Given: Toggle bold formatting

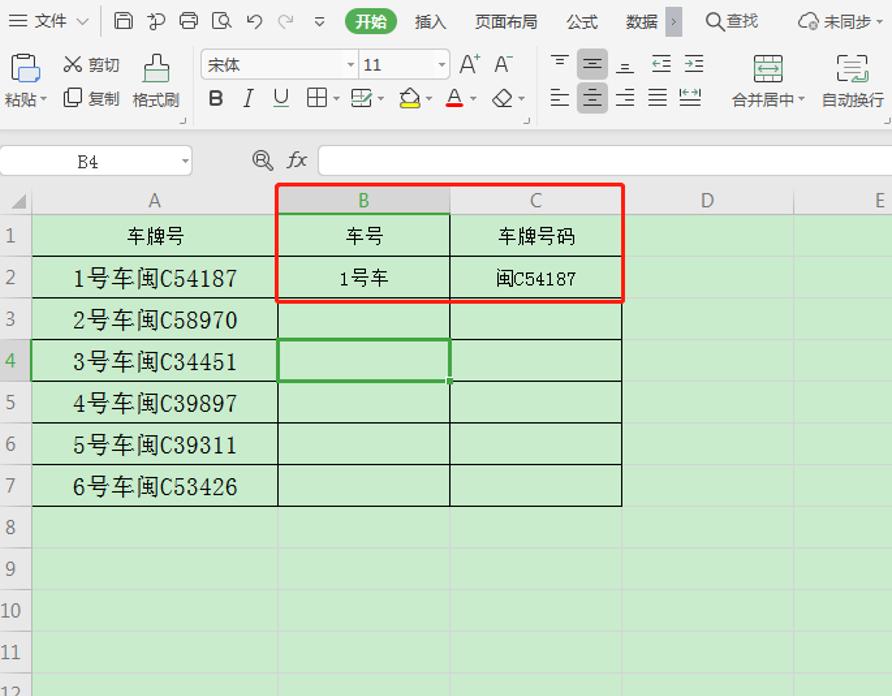Looking at the screenshot, I should tap(215, 98).
